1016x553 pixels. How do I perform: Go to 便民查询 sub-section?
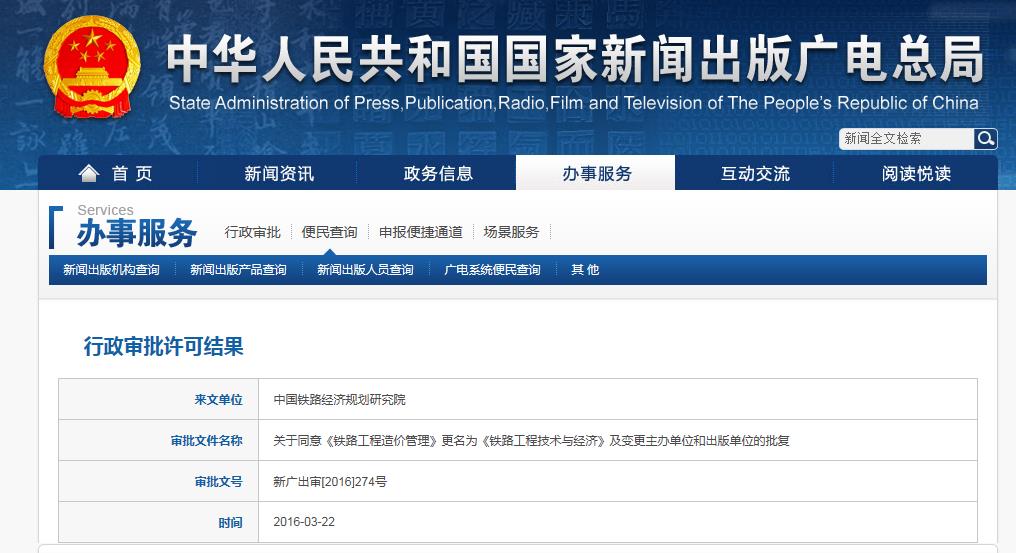tap(329, 232)
